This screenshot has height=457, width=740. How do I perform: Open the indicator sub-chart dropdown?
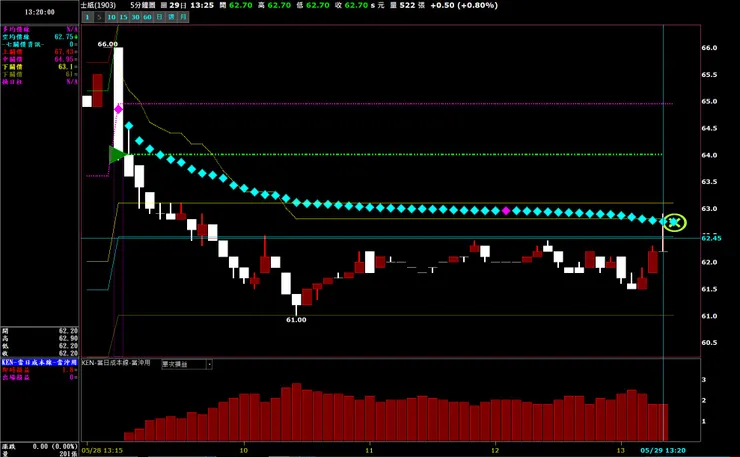tap(210, 364)
